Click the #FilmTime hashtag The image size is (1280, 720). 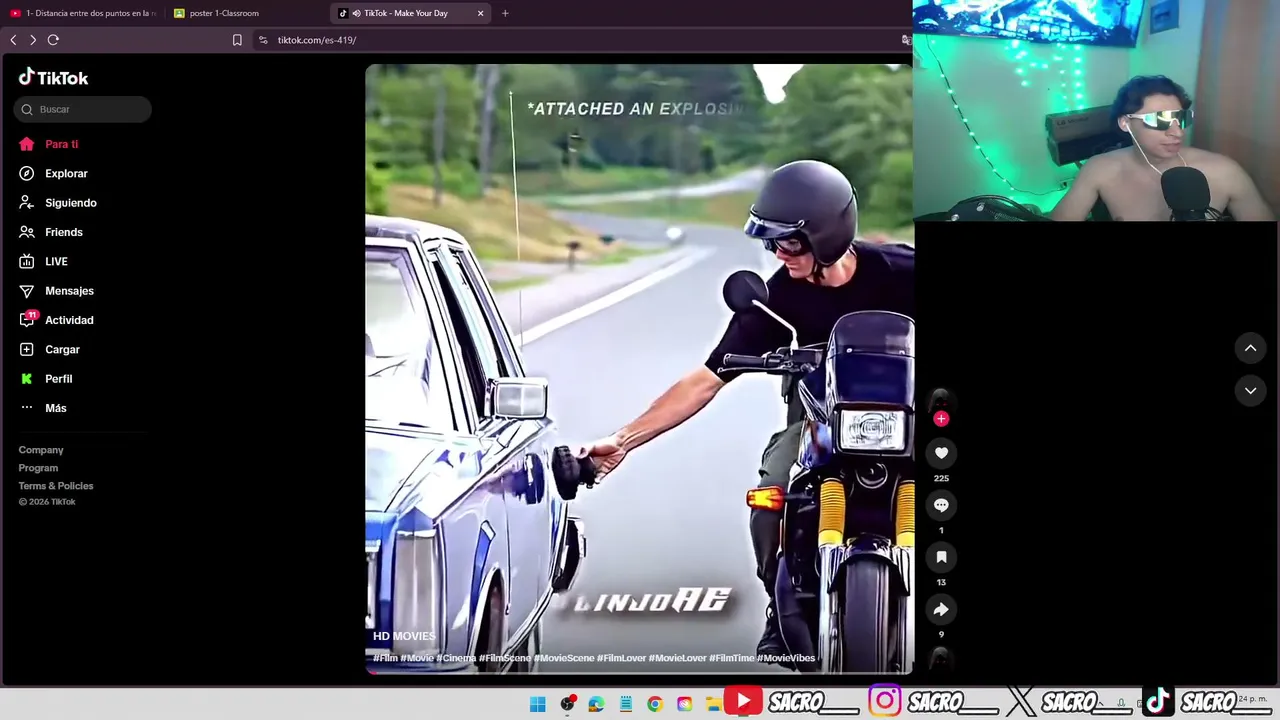(732, 658)
